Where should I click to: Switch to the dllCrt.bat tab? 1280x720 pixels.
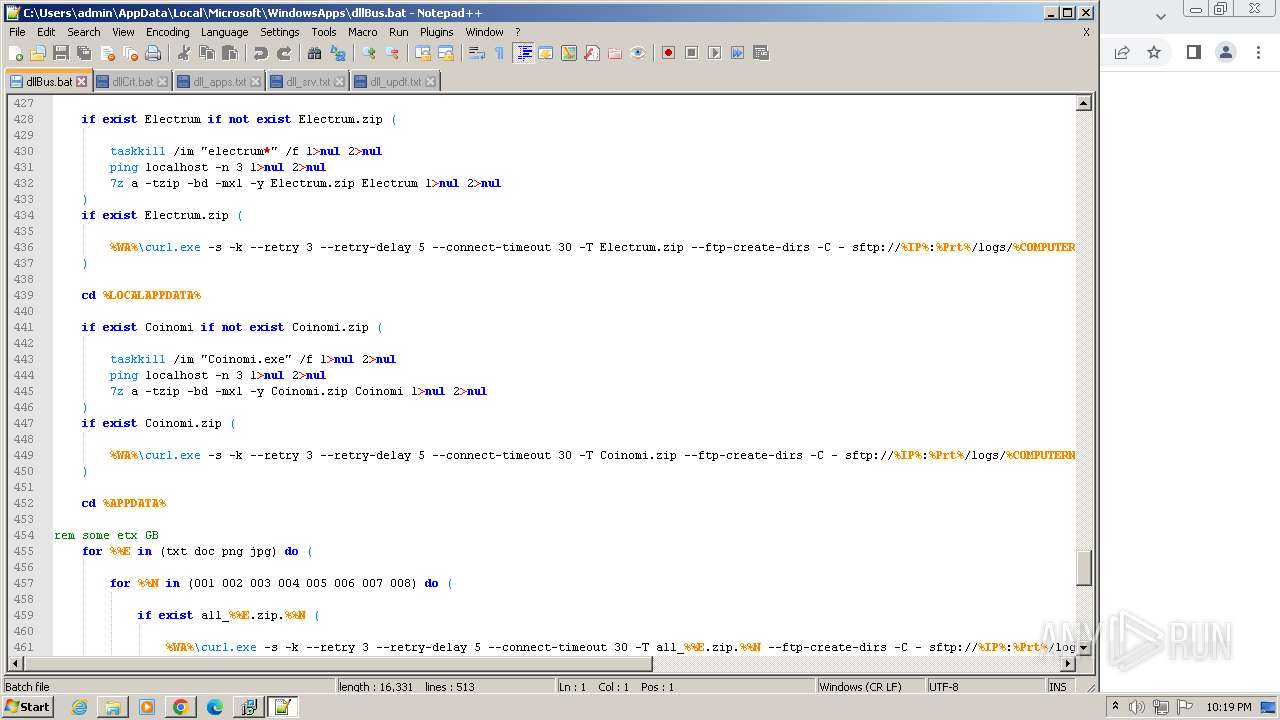133,82
